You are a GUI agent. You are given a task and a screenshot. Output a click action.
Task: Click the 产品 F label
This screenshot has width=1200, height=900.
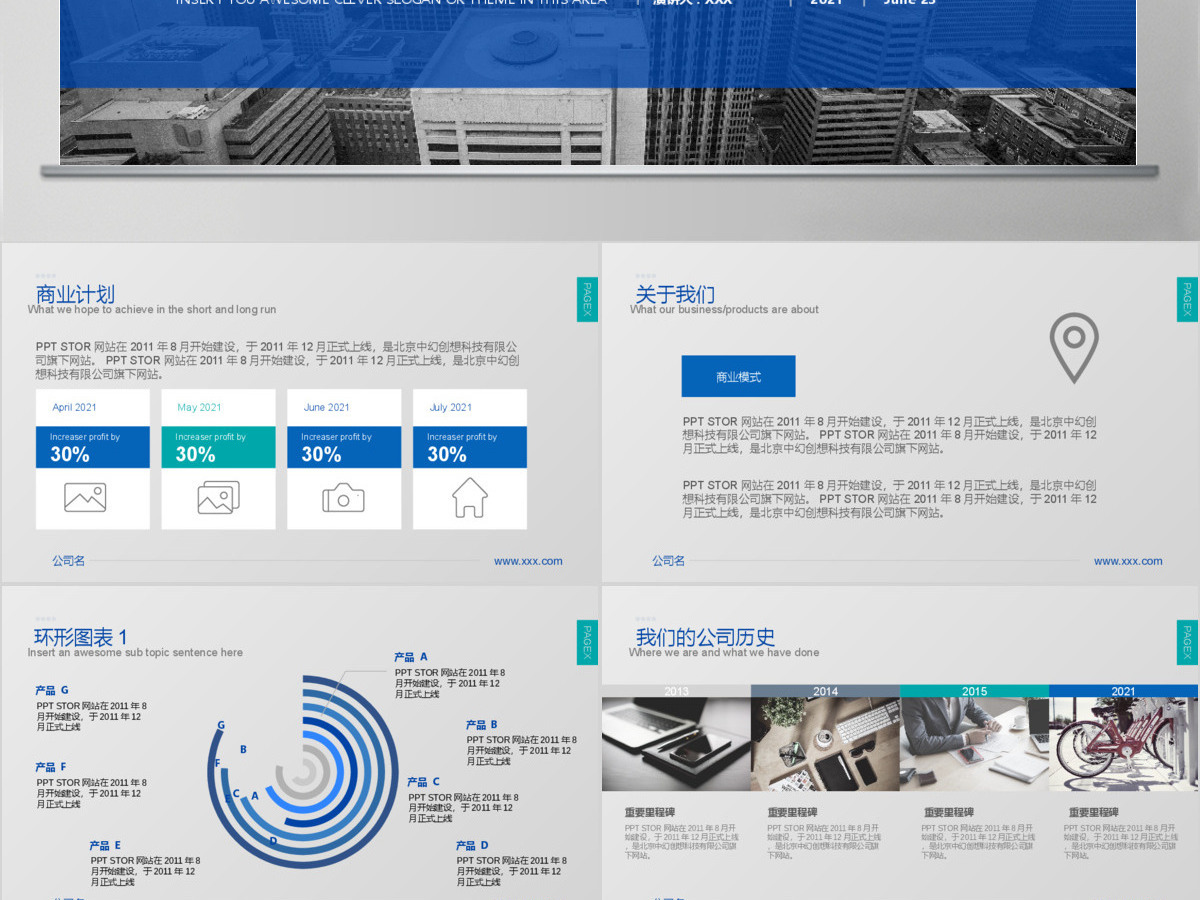coord(51,768)
